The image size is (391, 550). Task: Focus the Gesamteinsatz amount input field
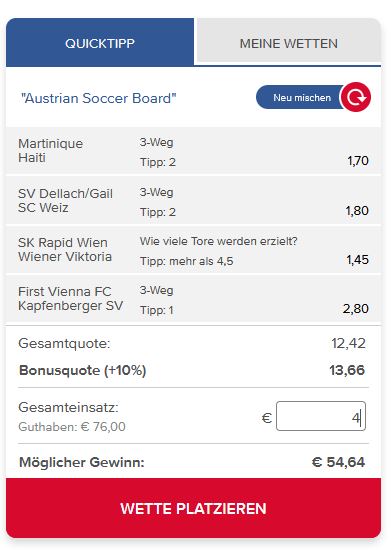tap(321, 416)
